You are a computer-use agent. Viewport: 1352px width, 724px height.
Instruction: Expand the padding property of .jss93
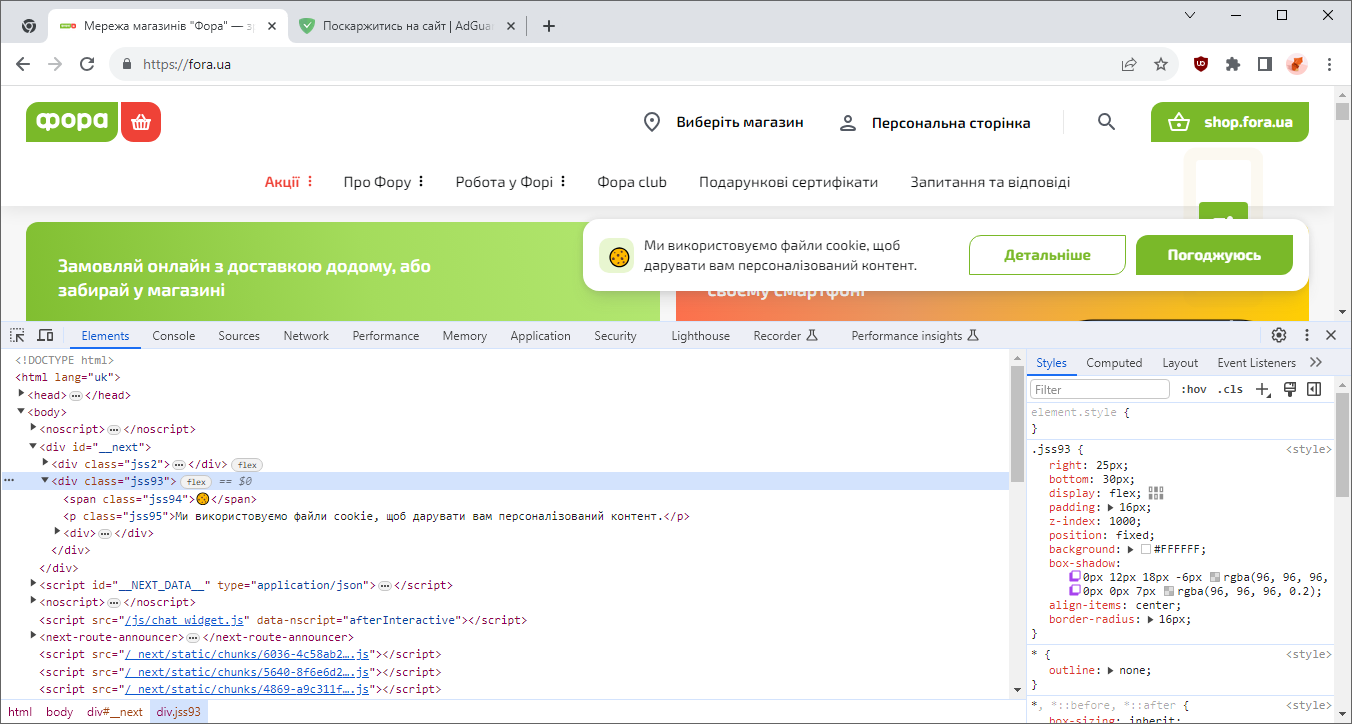(1110, 506)
